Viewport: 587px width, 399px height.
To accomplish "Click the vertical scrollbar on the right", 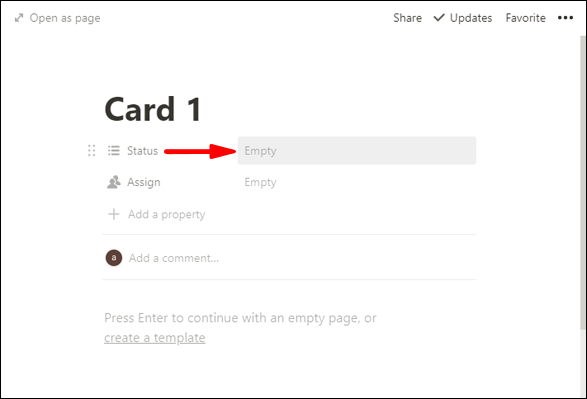I will click(x=583, y=183).
